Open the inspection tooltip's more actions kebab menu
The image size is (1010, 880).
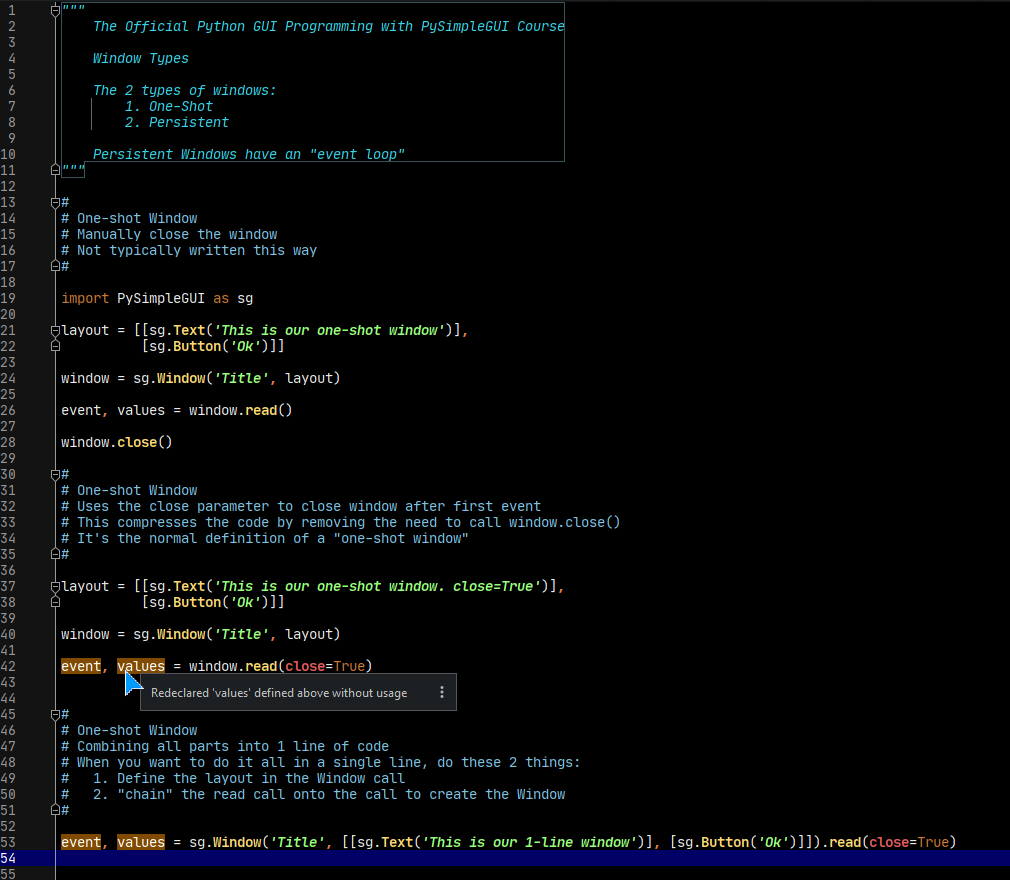tap(441, 691)
